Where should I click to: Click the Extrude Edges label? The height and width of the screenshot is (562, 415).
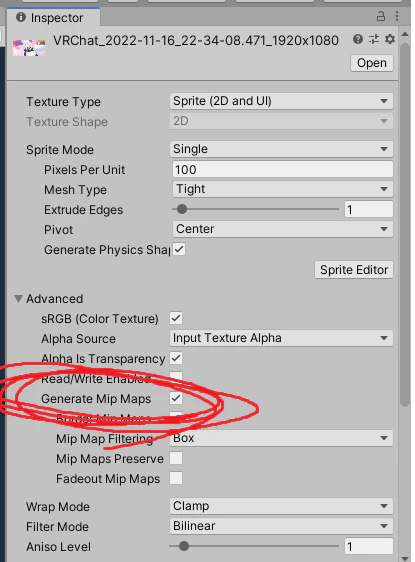tap(84, 210)
